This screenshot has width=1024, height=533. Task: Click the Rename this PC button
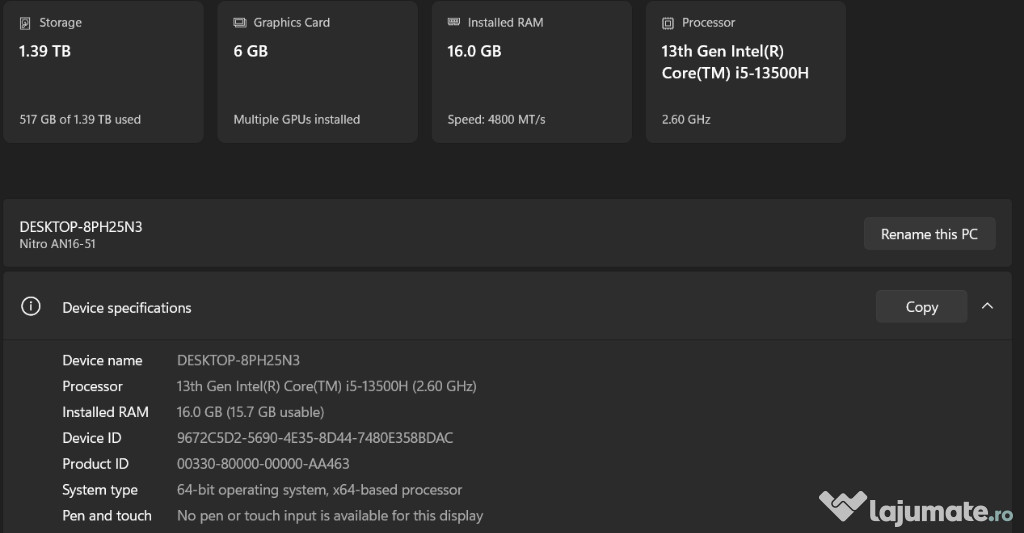point(929,234)
